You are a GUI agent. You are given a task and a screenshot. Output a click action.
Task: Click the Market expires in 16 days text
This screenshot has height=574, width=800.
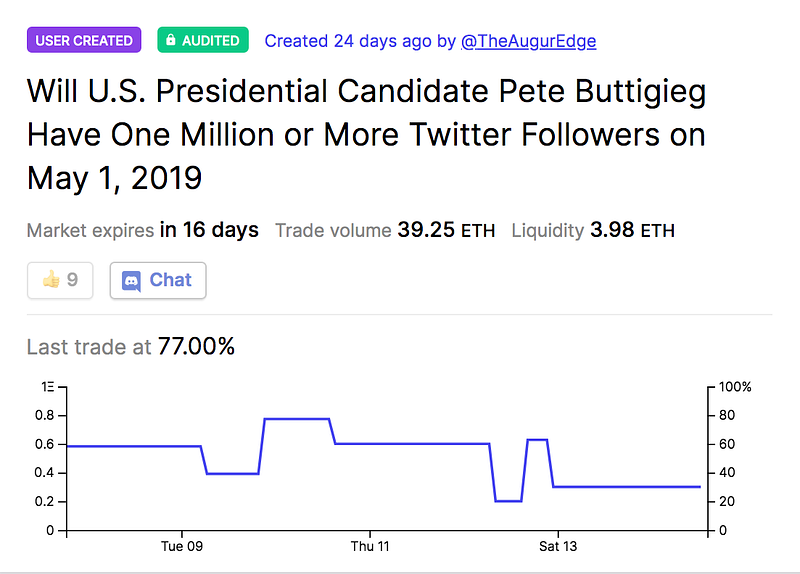(x=142, y=231)
